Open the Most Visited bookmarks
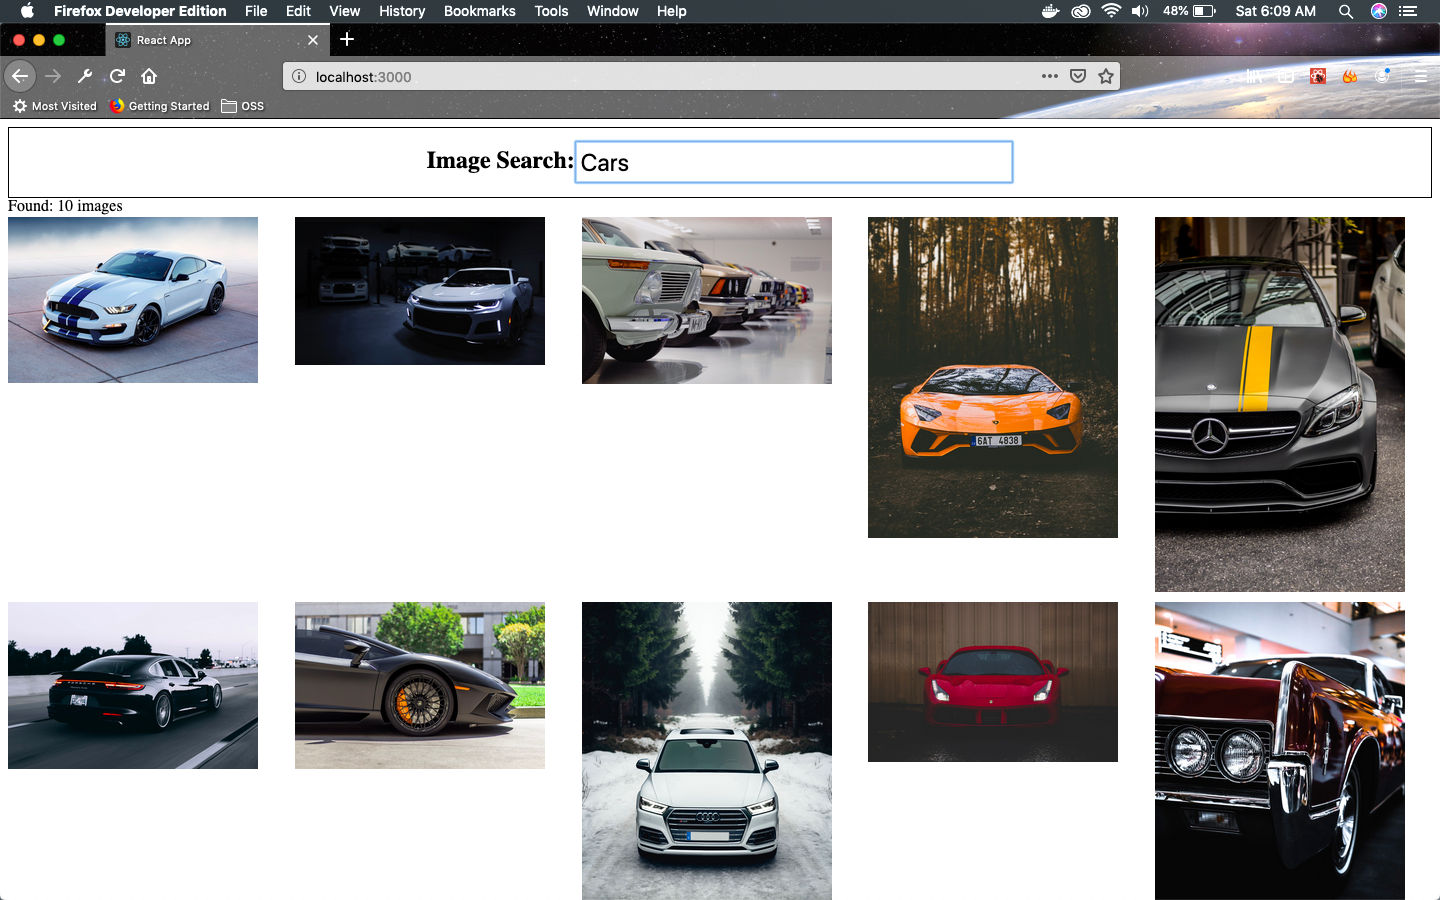Image resolution: width=1440 pixels, height=900 pixels. click(55, 106)
